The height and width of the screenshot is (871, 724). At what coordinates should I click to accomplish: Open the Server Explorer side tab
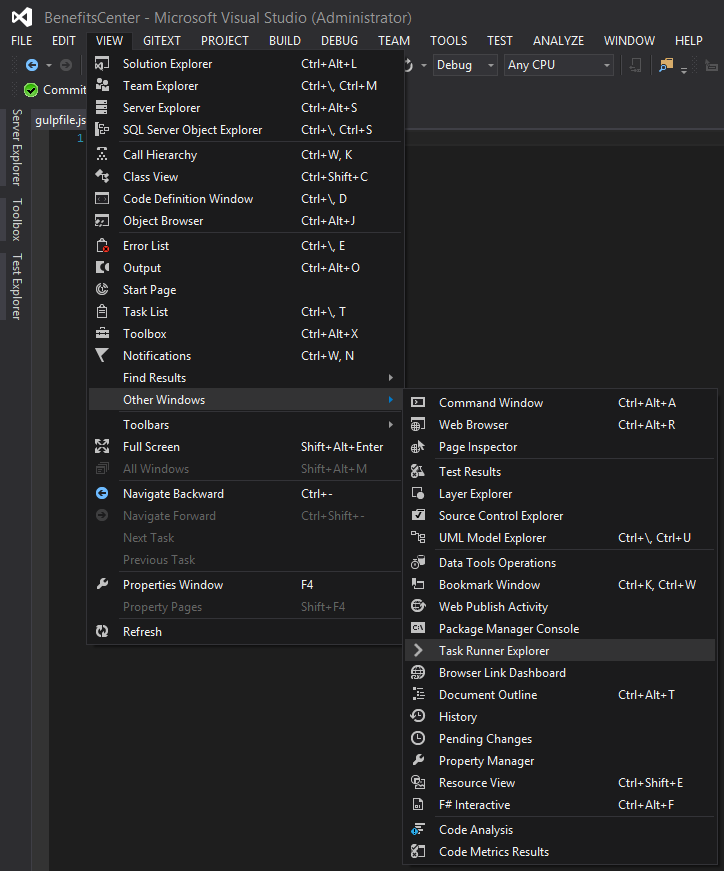17,147
